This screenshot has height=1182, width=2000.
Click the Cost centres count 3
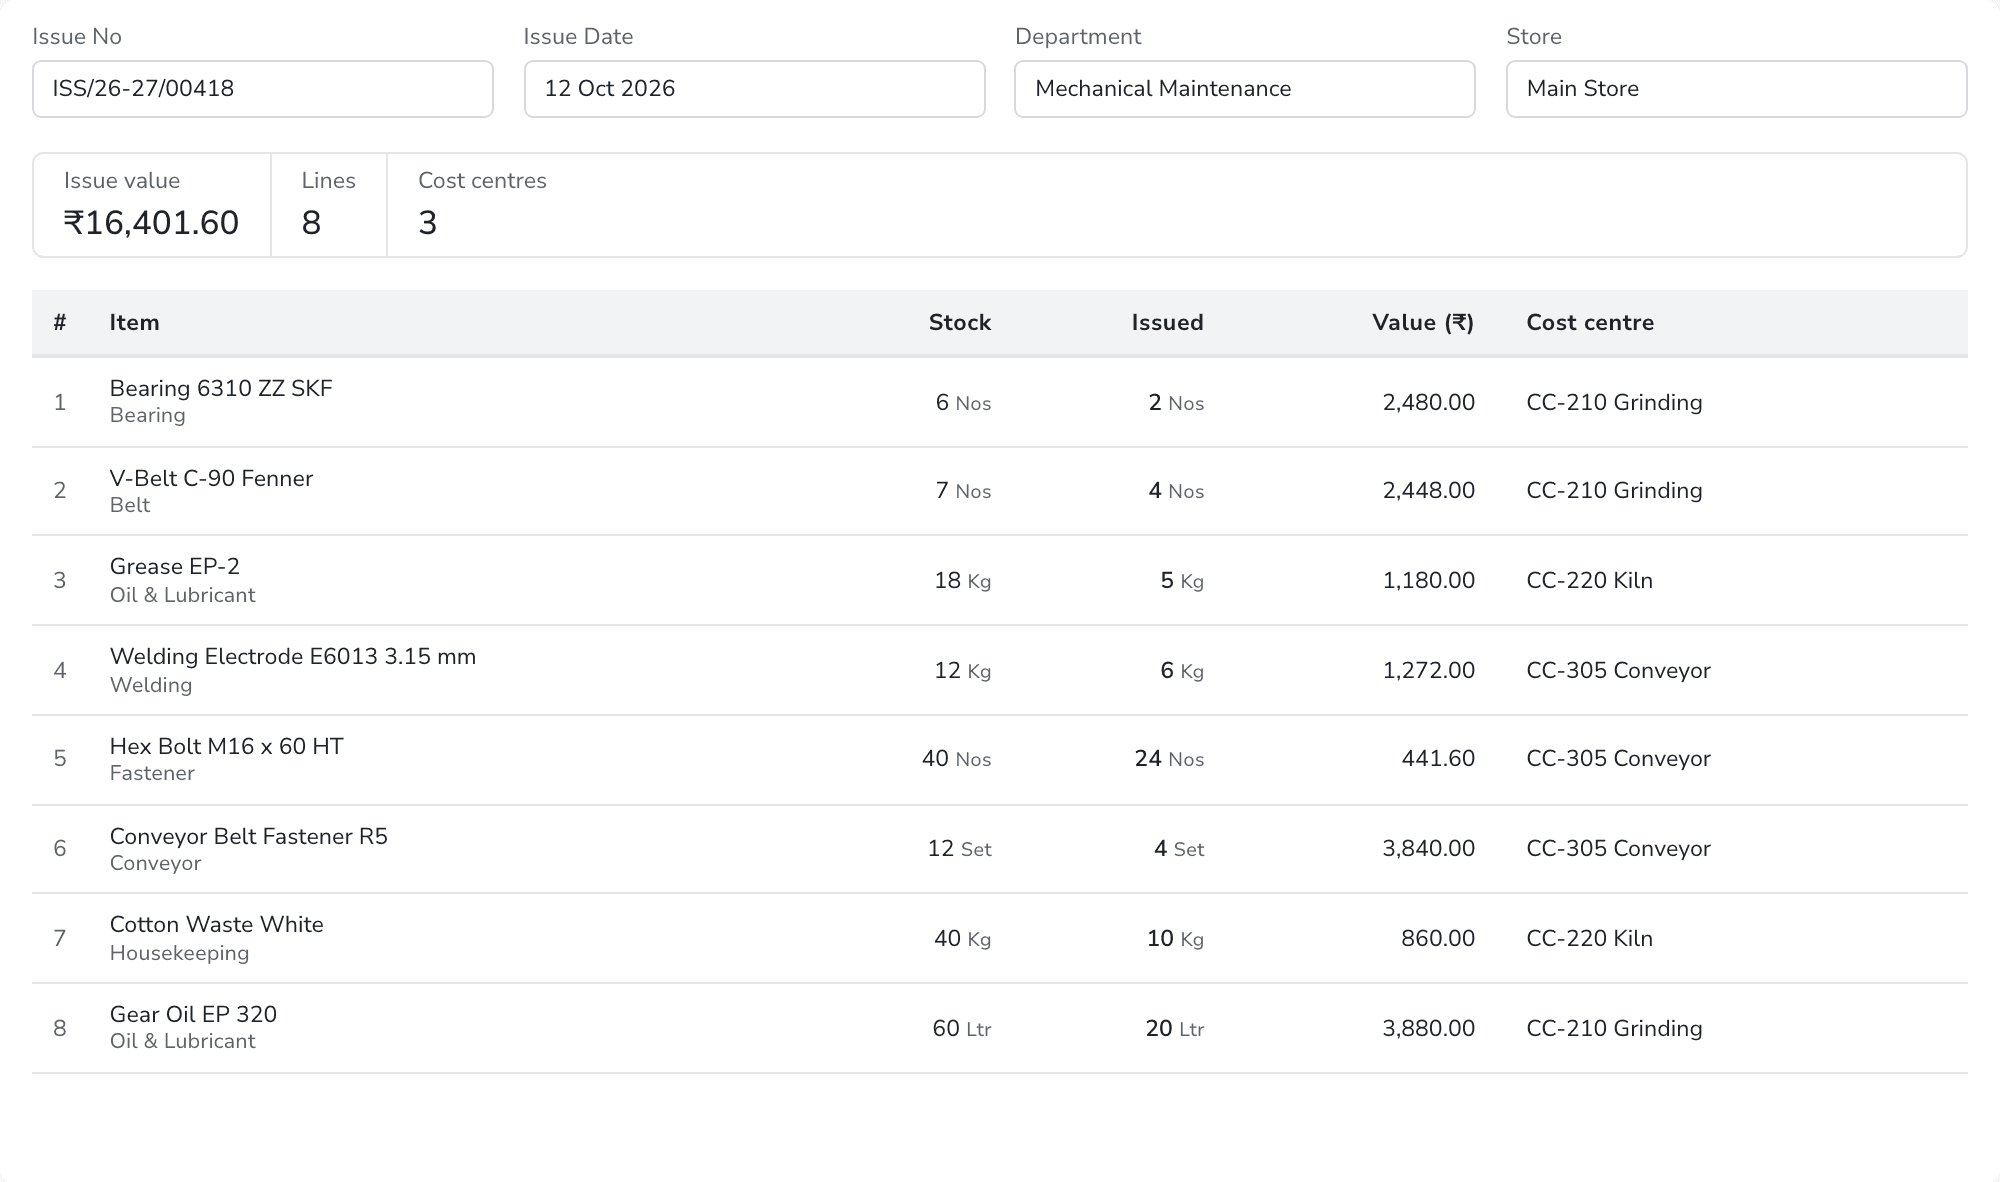(428, 222)
